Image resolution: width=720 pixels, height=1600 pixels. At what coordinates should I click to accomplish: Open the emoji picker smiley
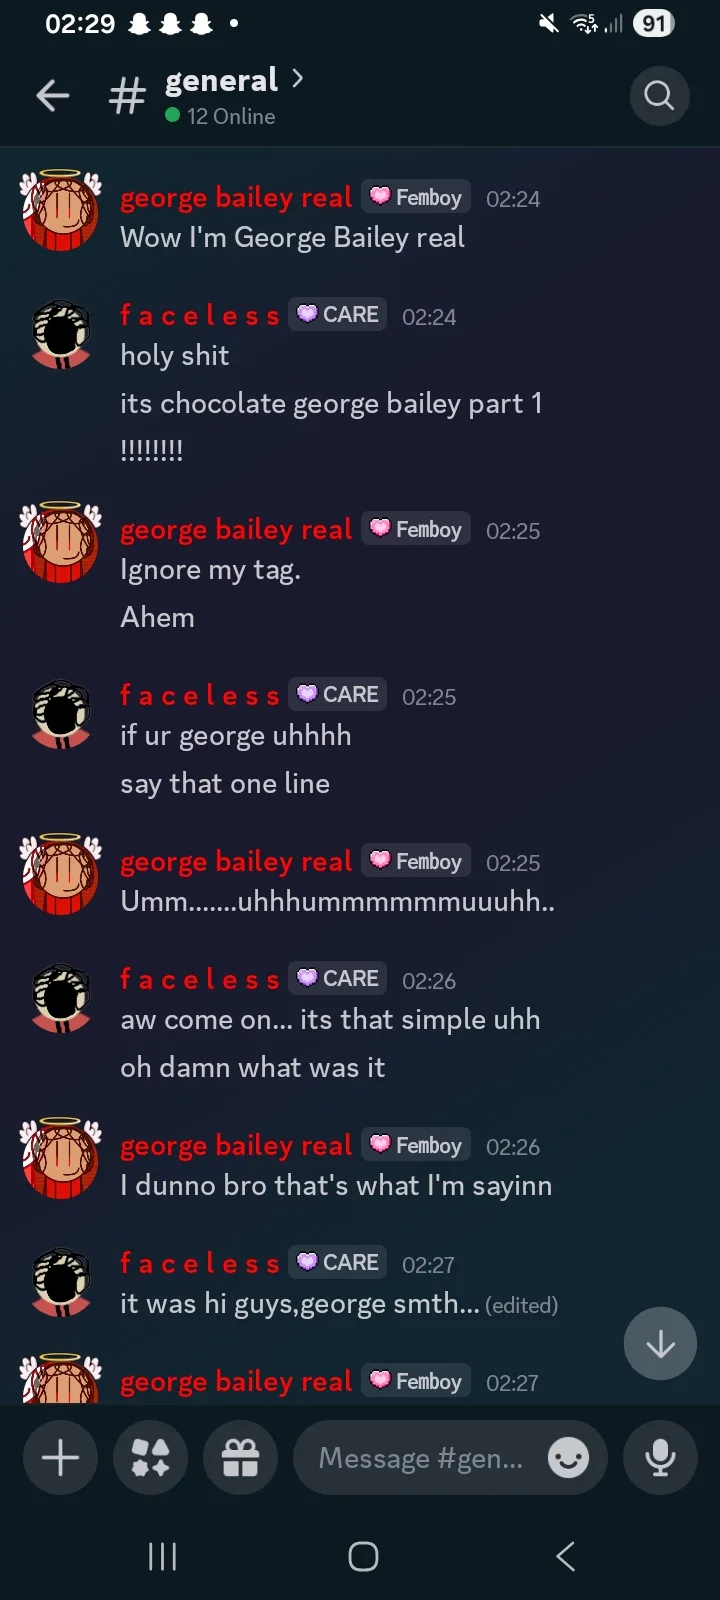568,1458
